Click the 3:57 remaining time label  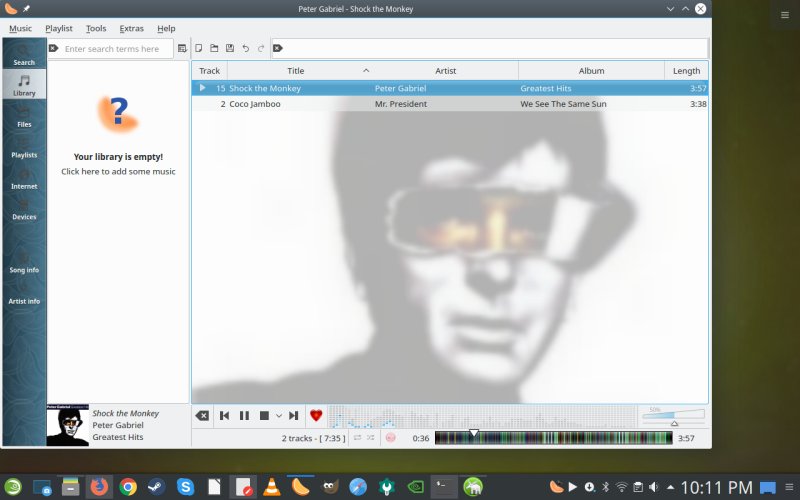686,438
